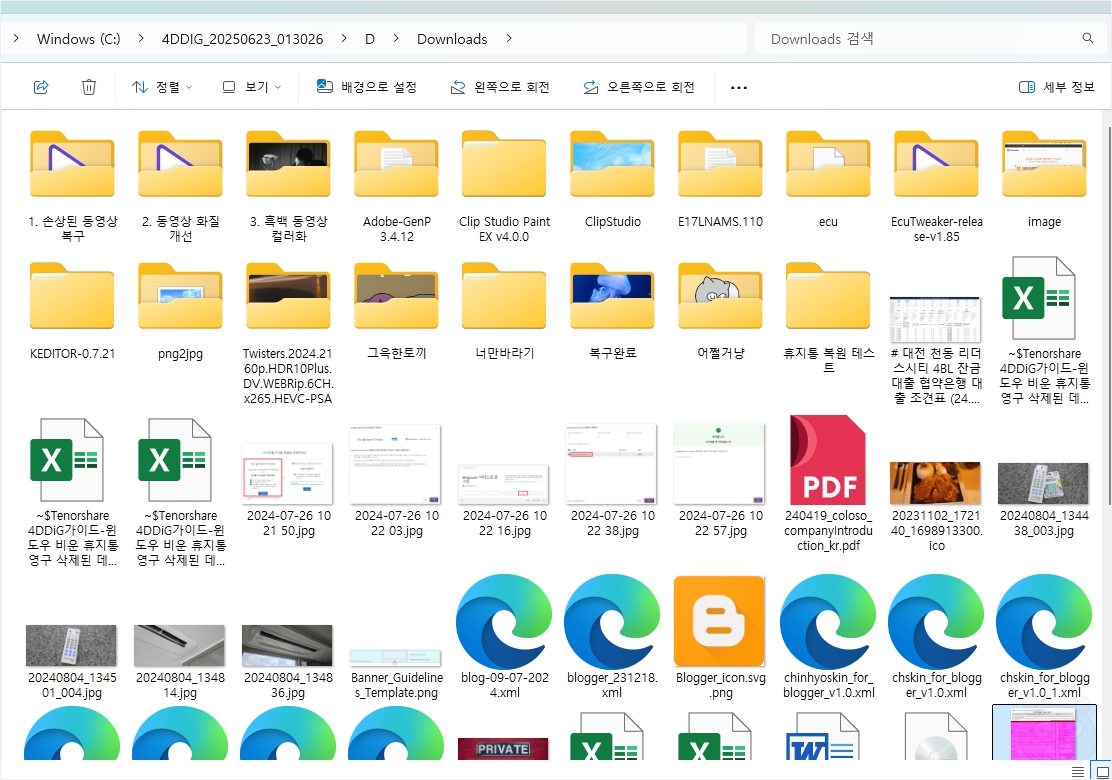Select # 대전 천동 리더스시티 spreadsheet thumbnail
The image size is (1112, 780).
tap(936, 320)
